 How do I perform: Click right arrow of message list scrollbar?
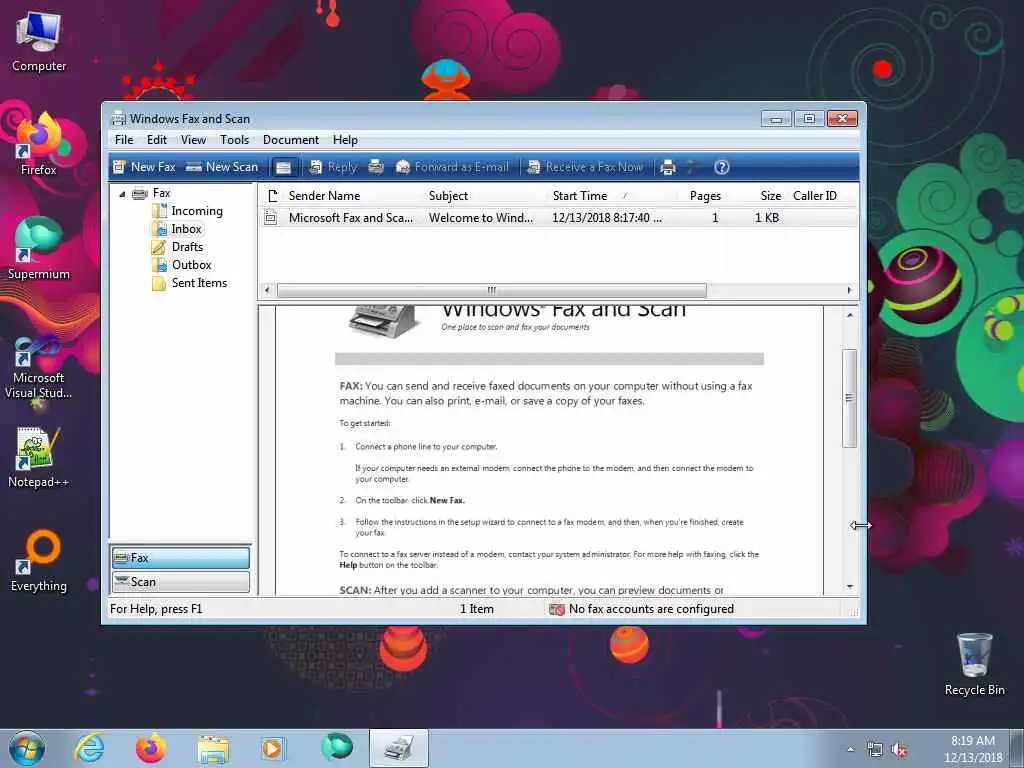pos(849,290)
